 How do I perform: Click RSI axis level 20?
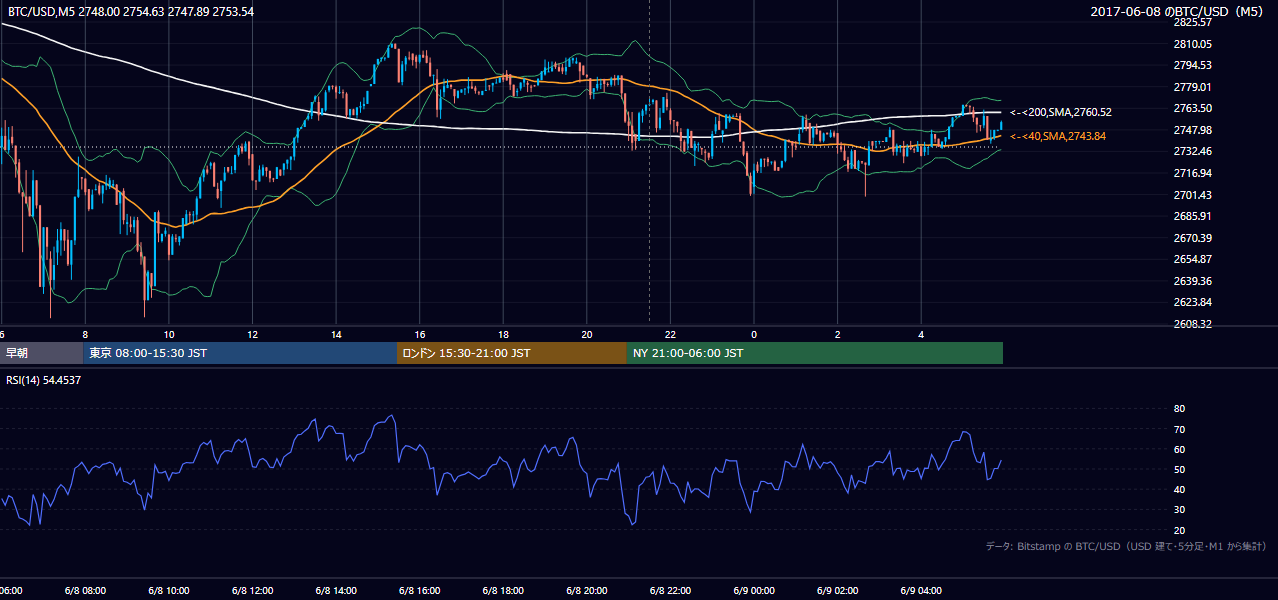1179,530
